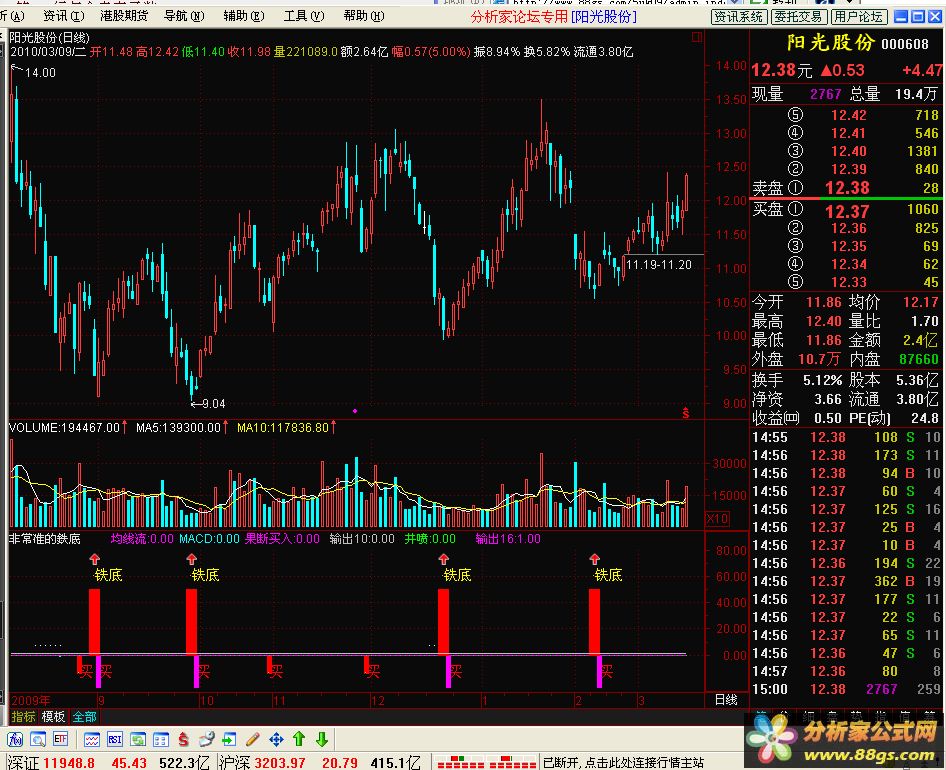946x770 pixels.
Task: Click the magnifier stock search icon
Action: click(38, 739)
